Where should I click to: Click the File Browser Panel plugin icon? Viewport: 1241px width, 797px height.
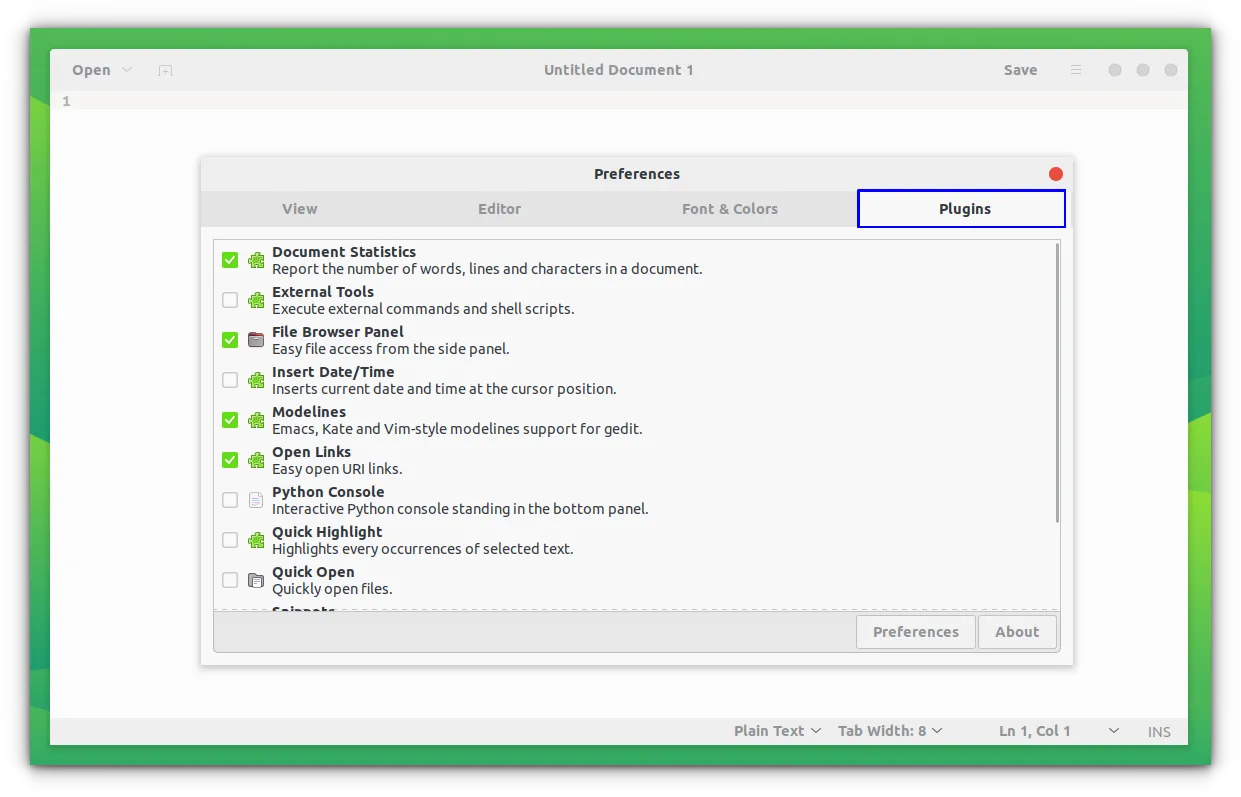(x=256, y=340)
